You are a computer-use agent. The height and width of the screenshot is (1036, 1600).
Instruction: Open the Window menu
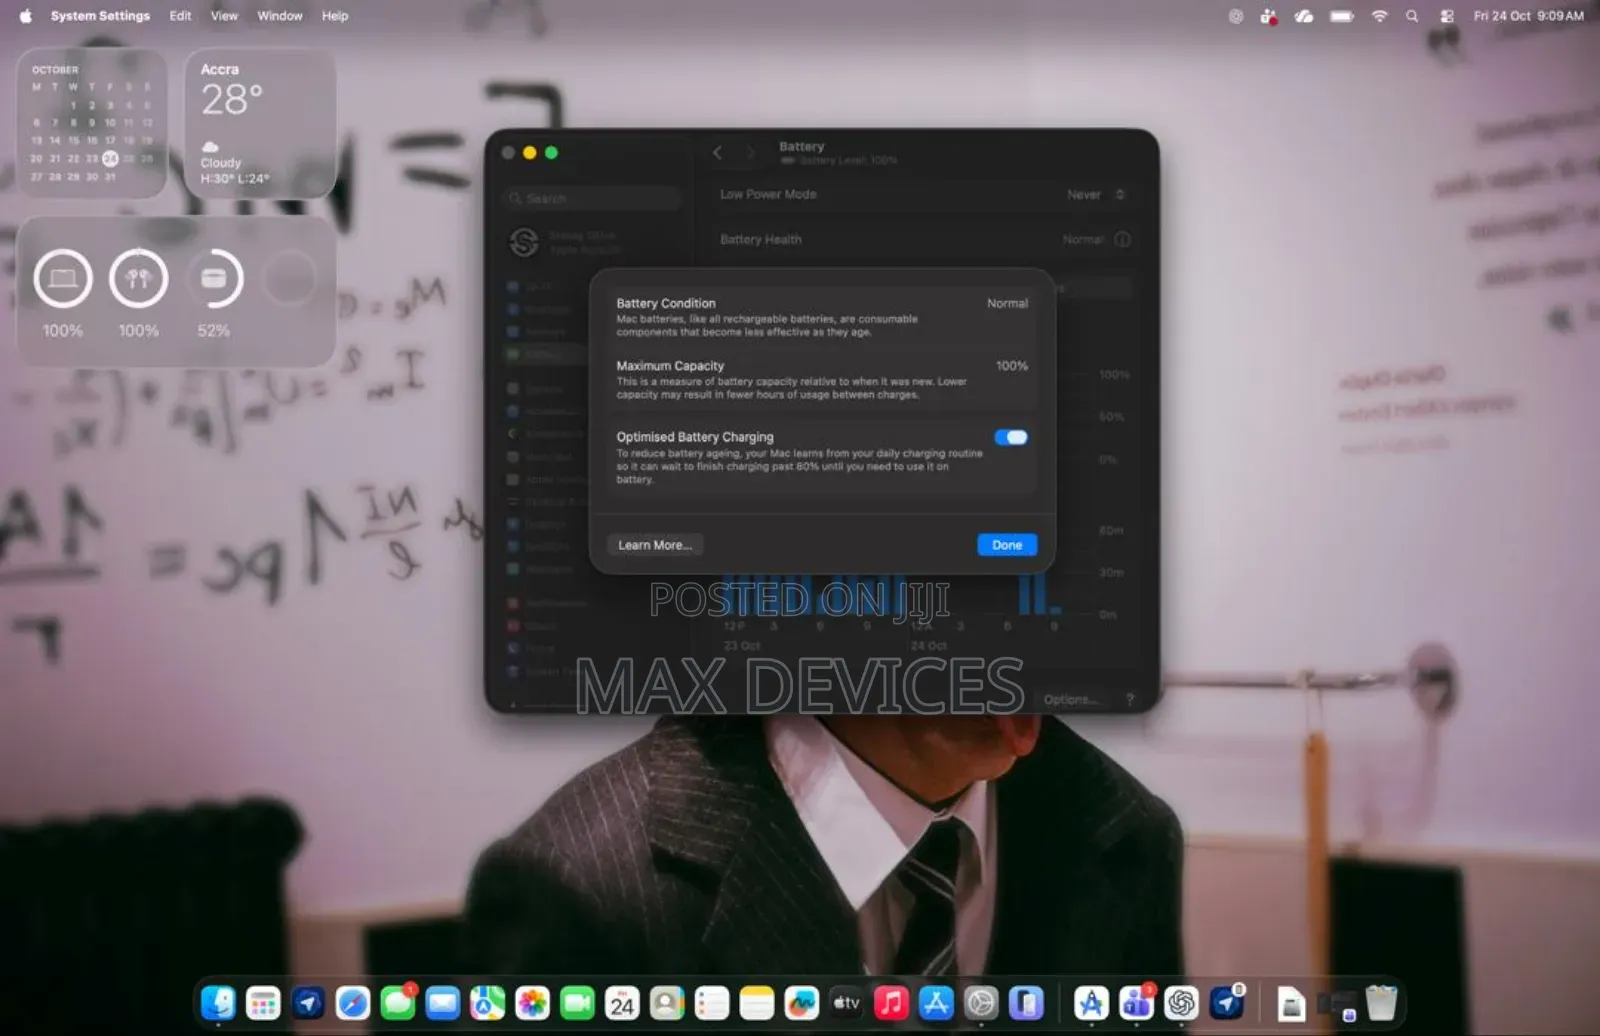280,16
